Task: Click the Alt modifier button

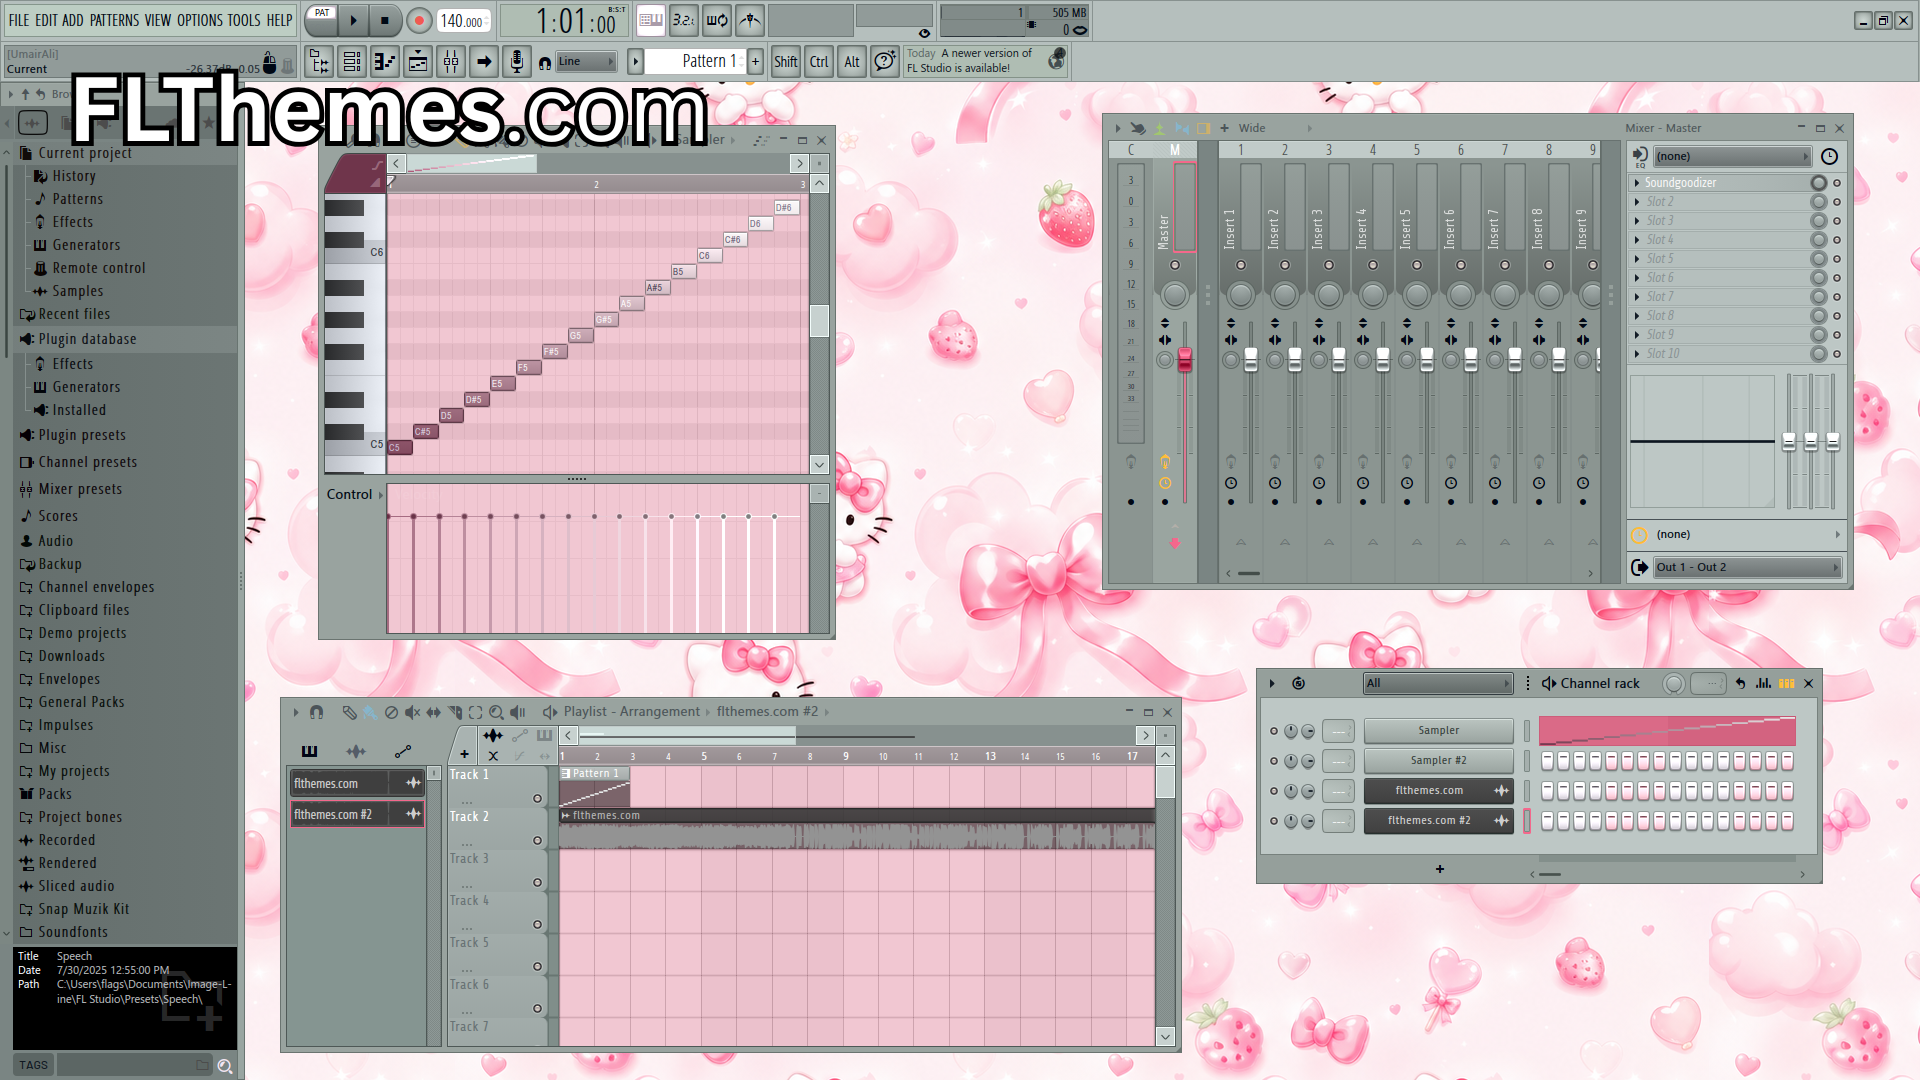Action: coord(852,62)
